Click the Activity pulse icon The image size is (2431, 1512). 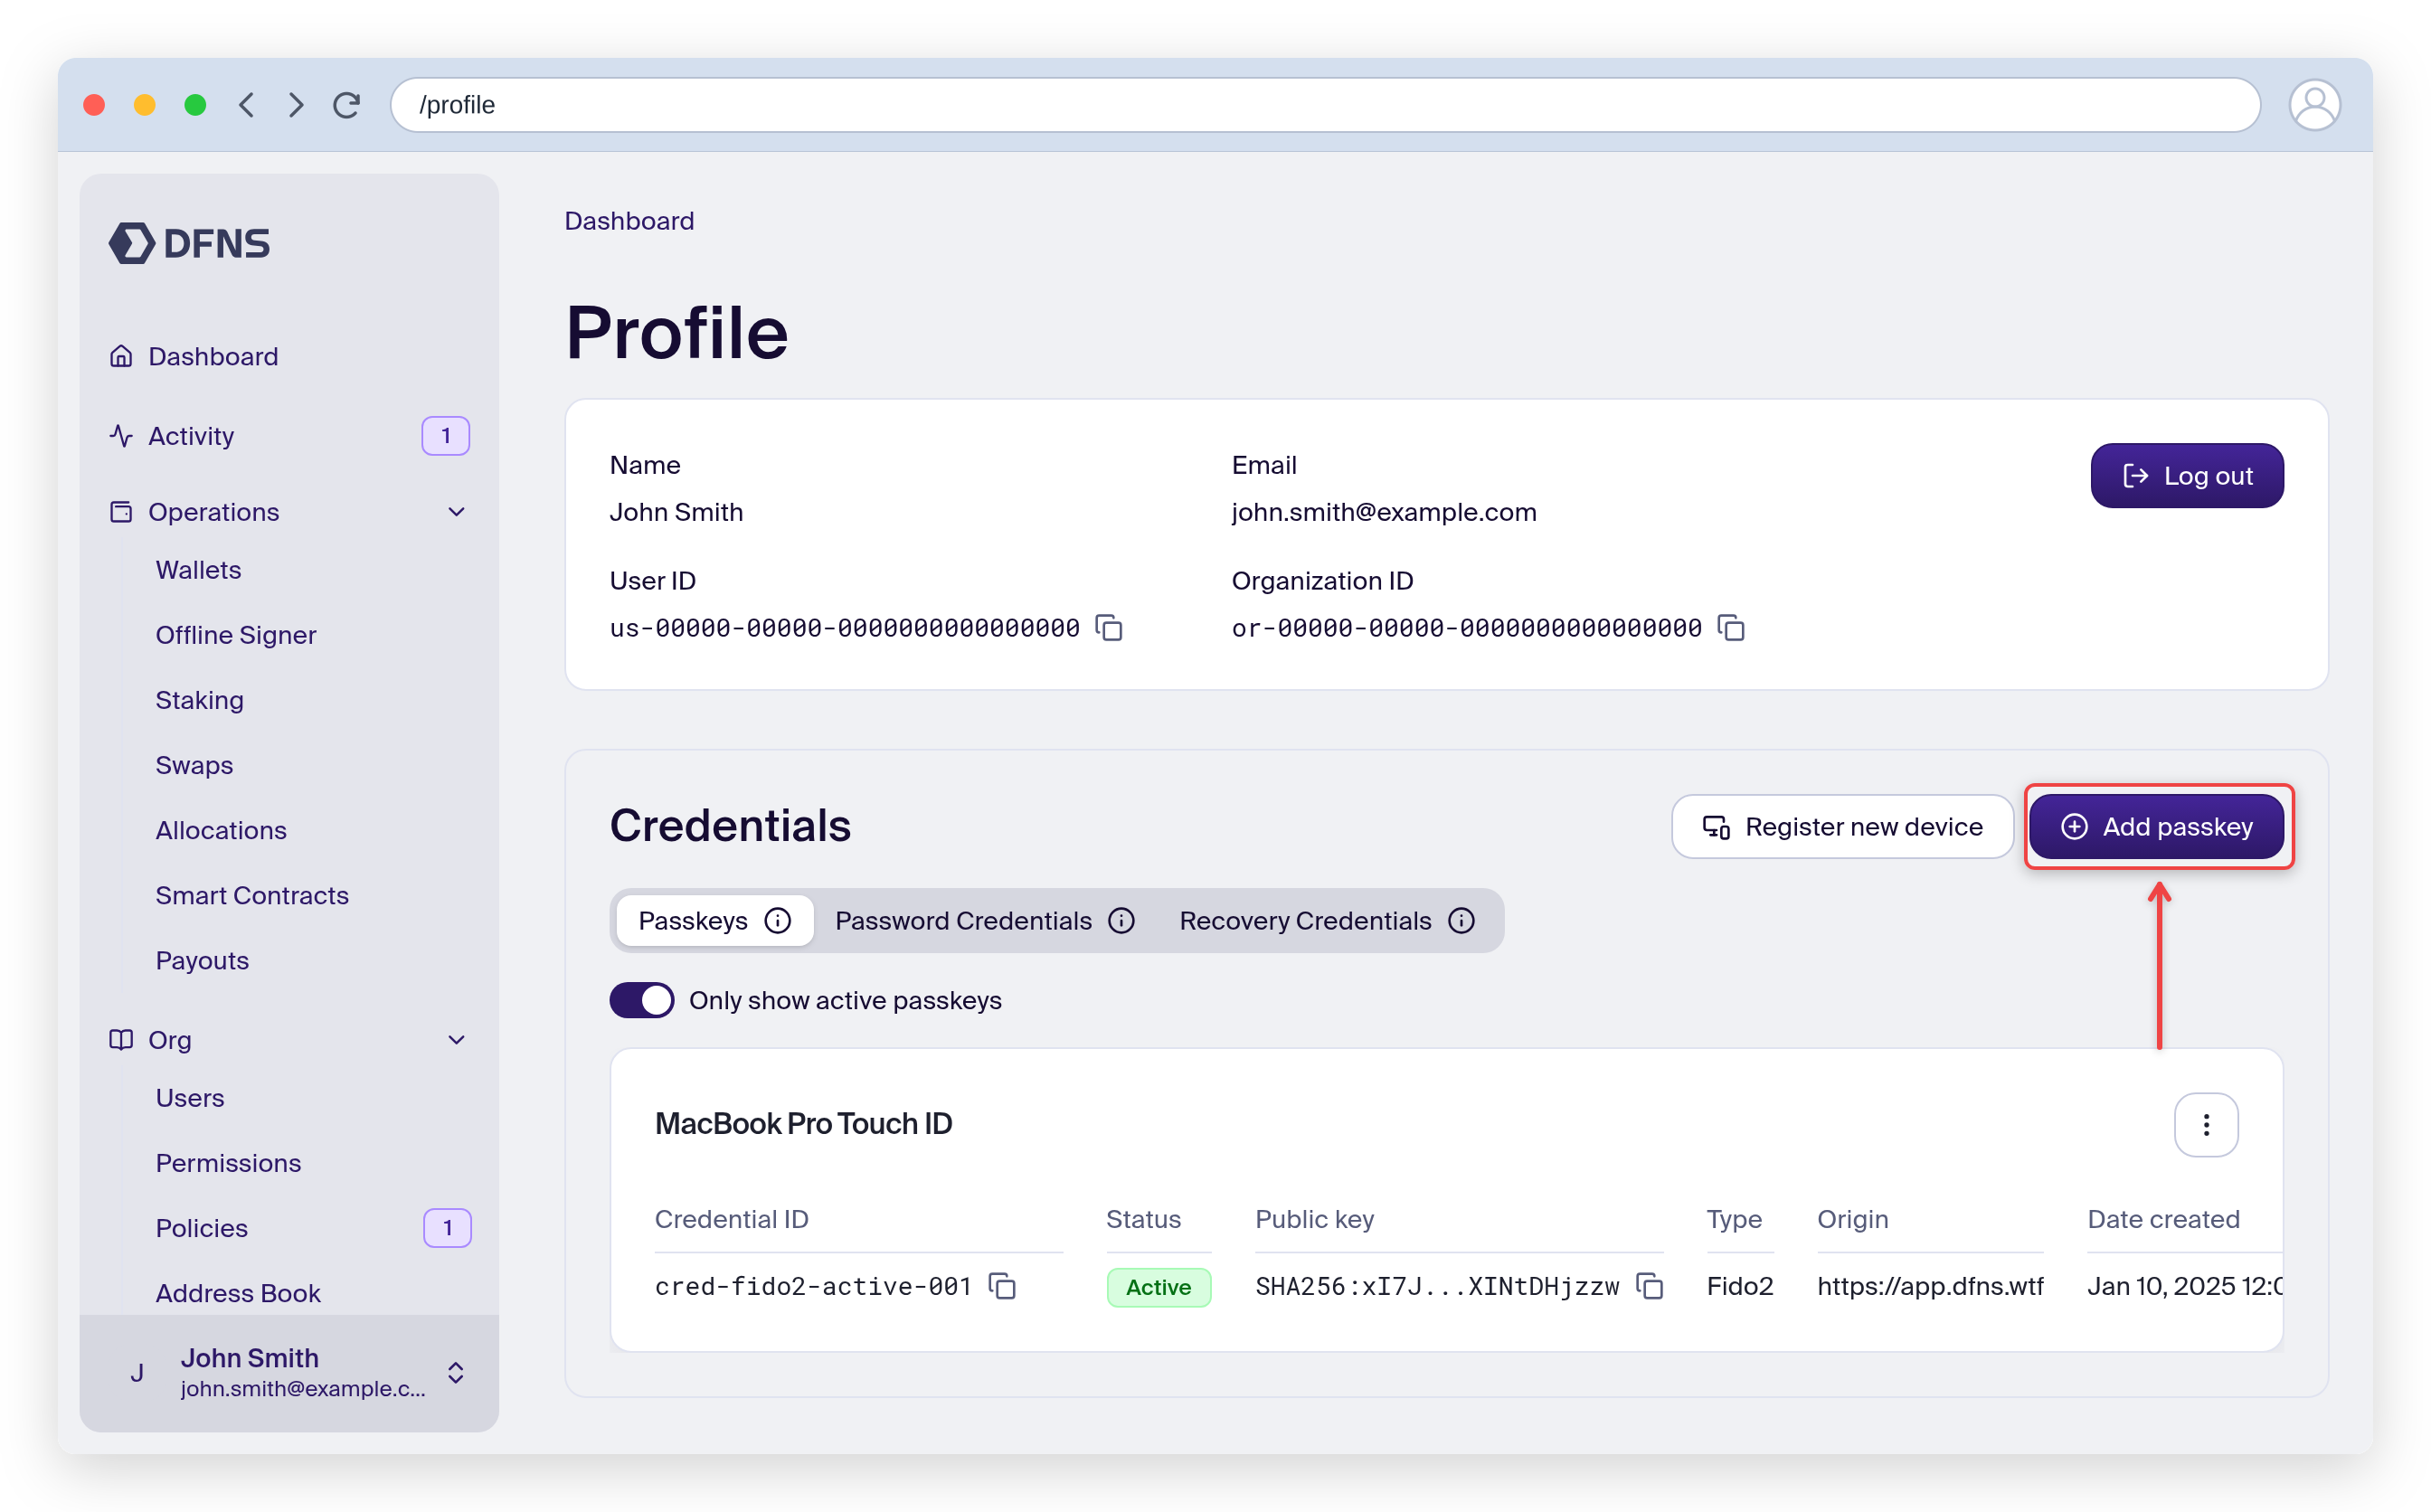point(121,436)
